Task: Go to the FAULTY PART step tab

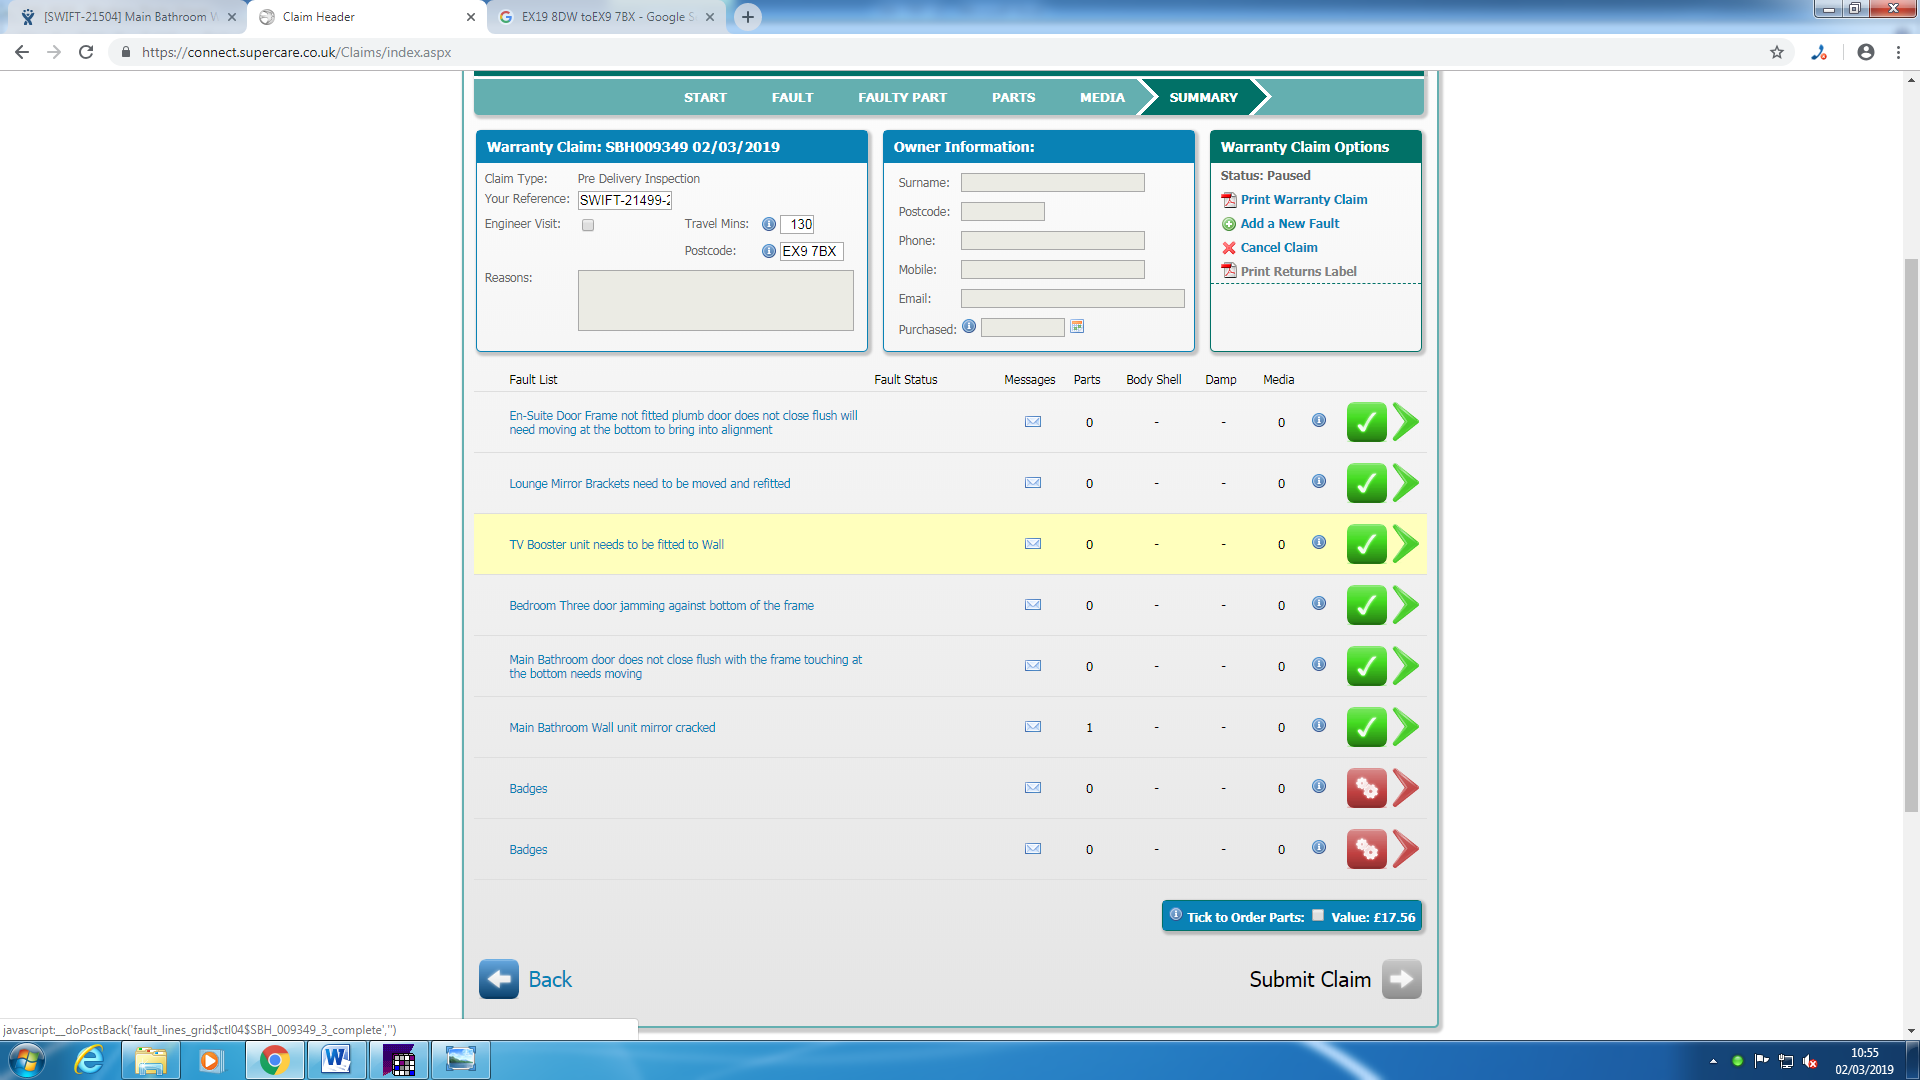Action: point(901,98)
